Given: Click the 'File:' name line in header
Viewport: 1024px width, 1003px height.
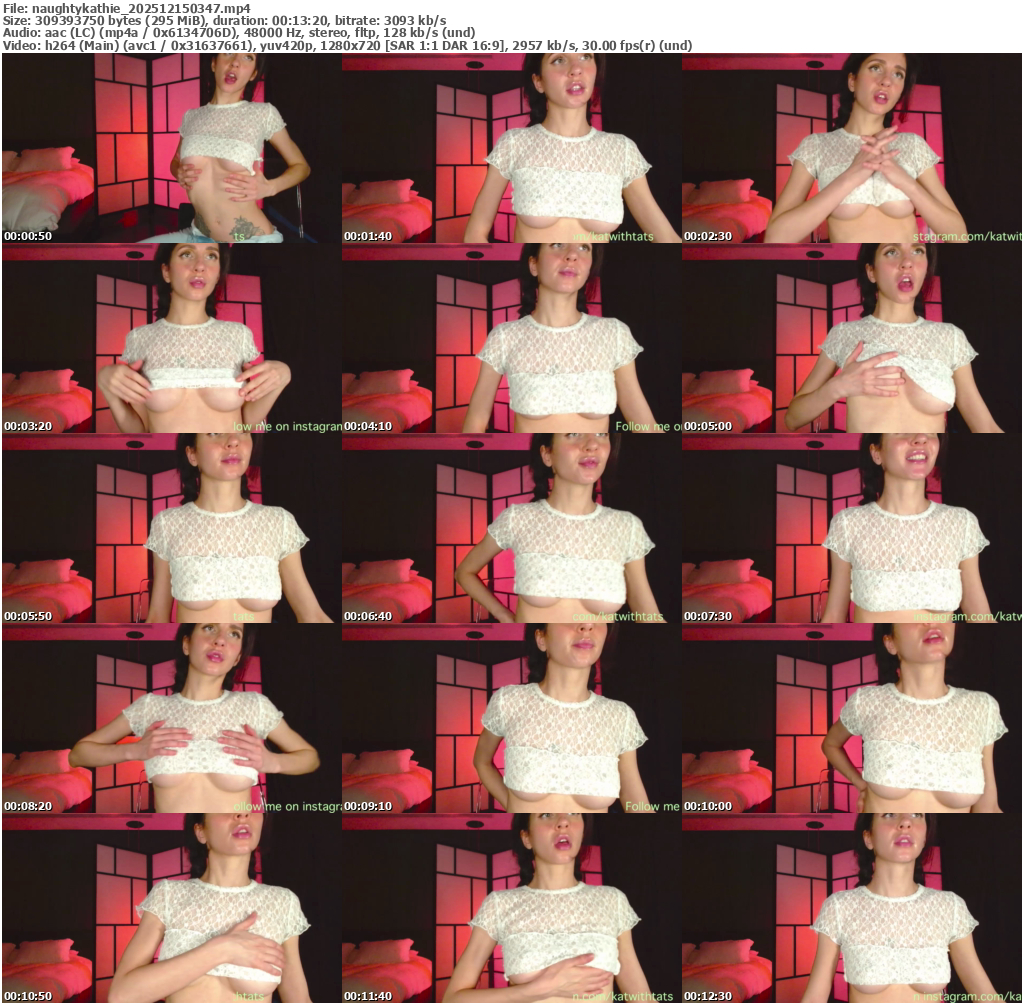Looking at the screenshot, I should point(127,8).
